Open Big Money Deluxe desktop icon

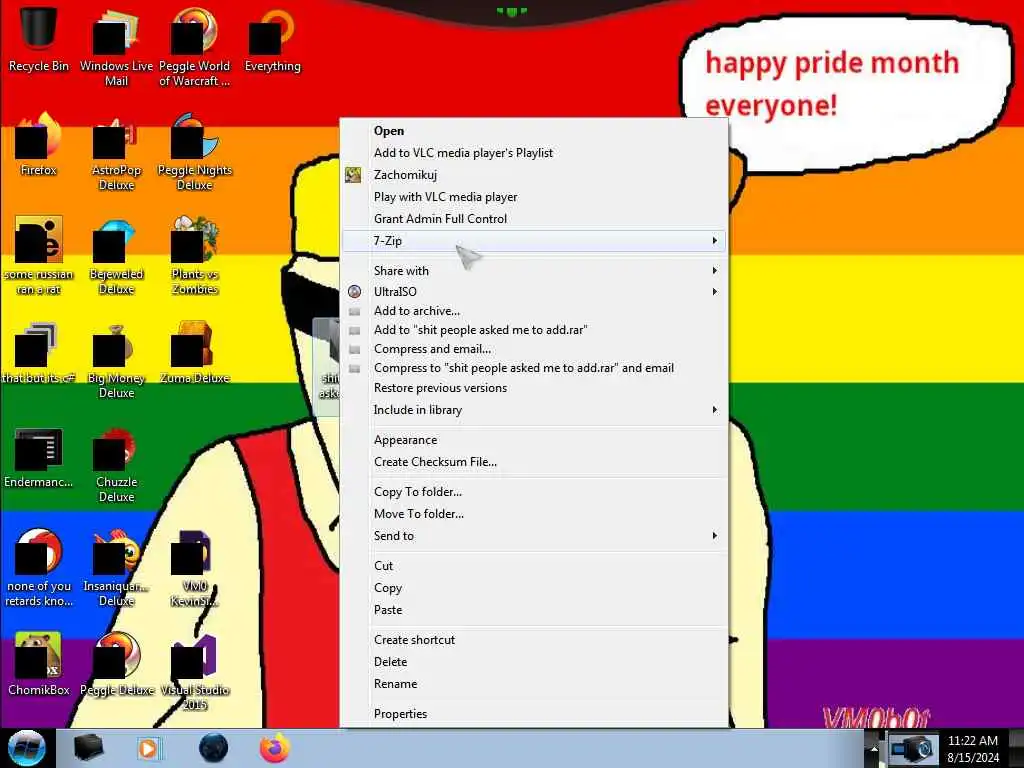coord(116,359)
